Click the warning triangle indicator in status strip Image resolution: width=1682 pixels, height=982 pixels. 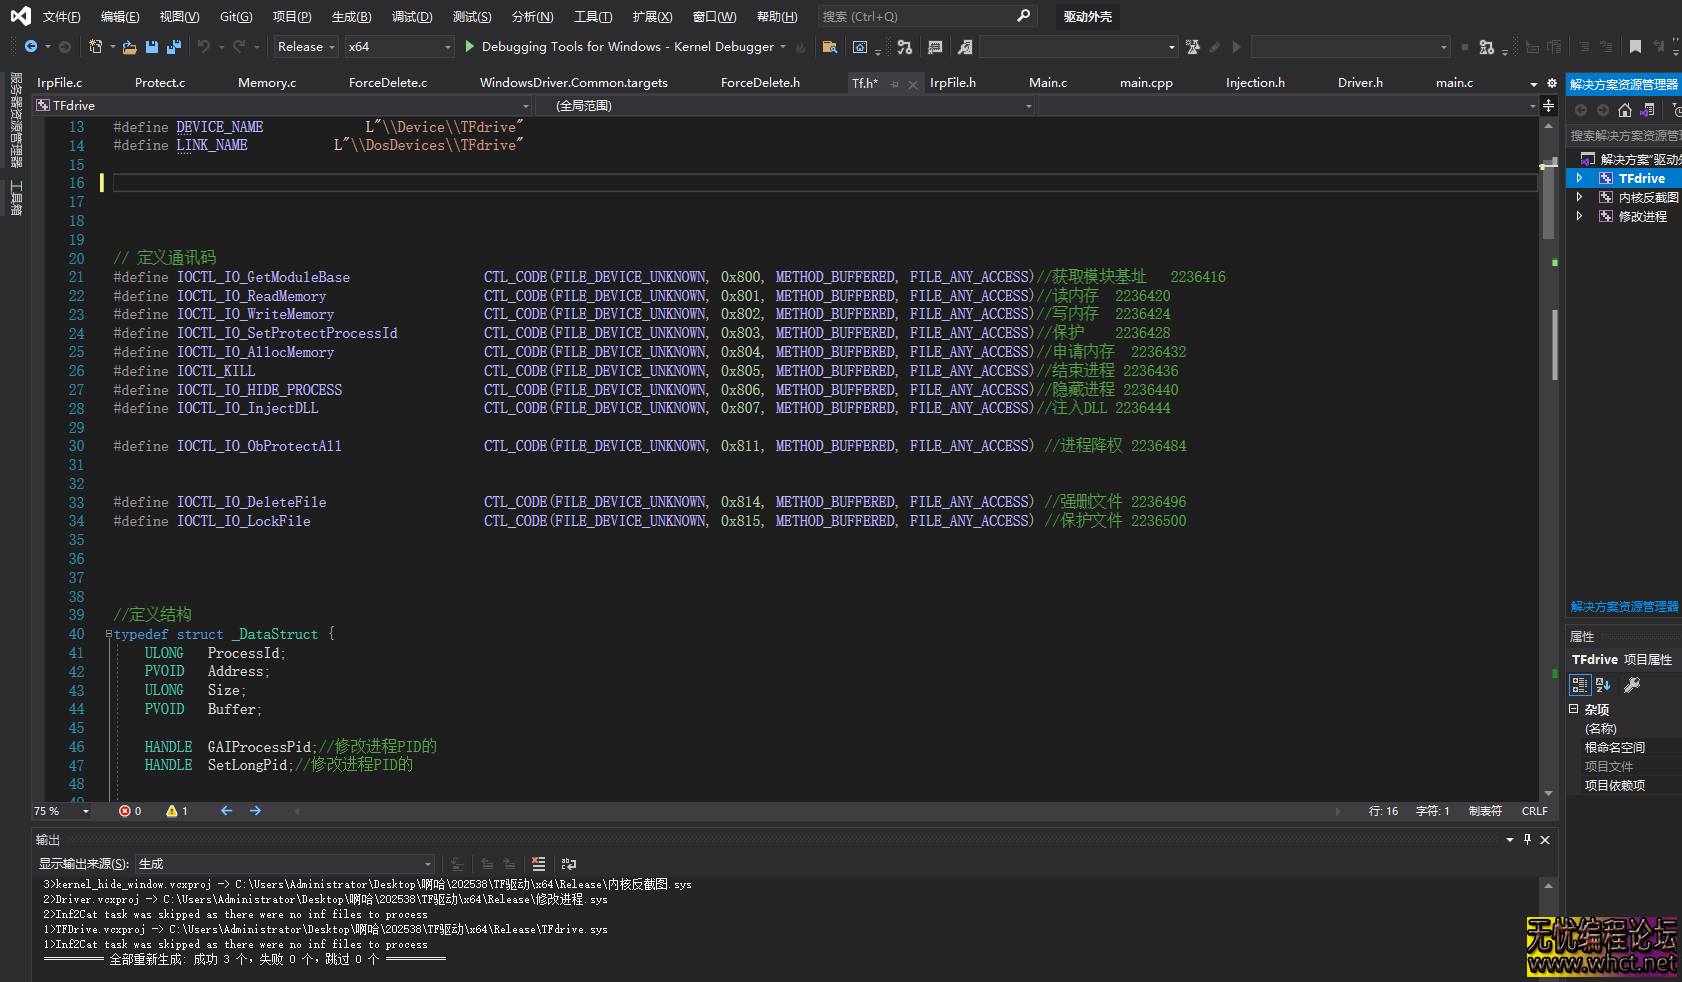click(172, 811)
